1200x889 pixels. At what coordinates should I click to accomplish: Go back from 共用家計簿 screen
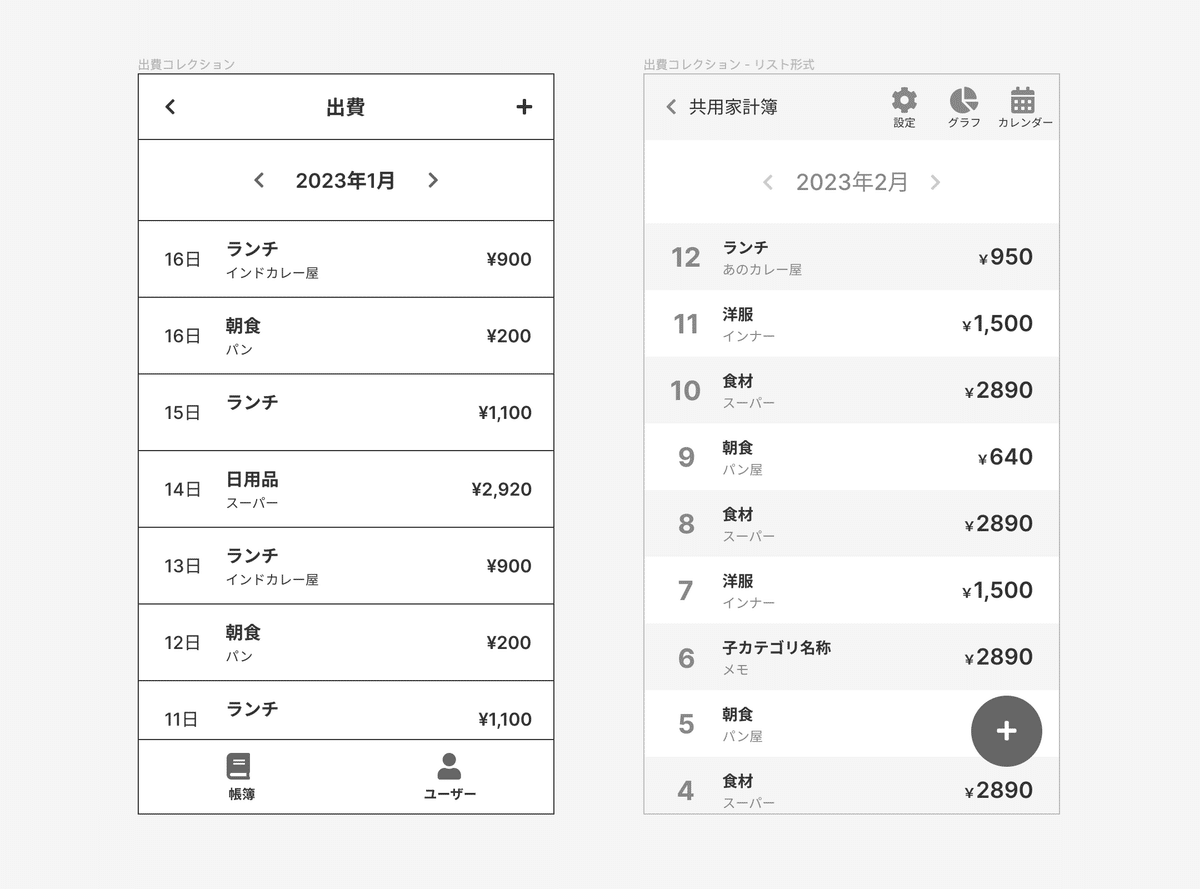pos(671,106)
